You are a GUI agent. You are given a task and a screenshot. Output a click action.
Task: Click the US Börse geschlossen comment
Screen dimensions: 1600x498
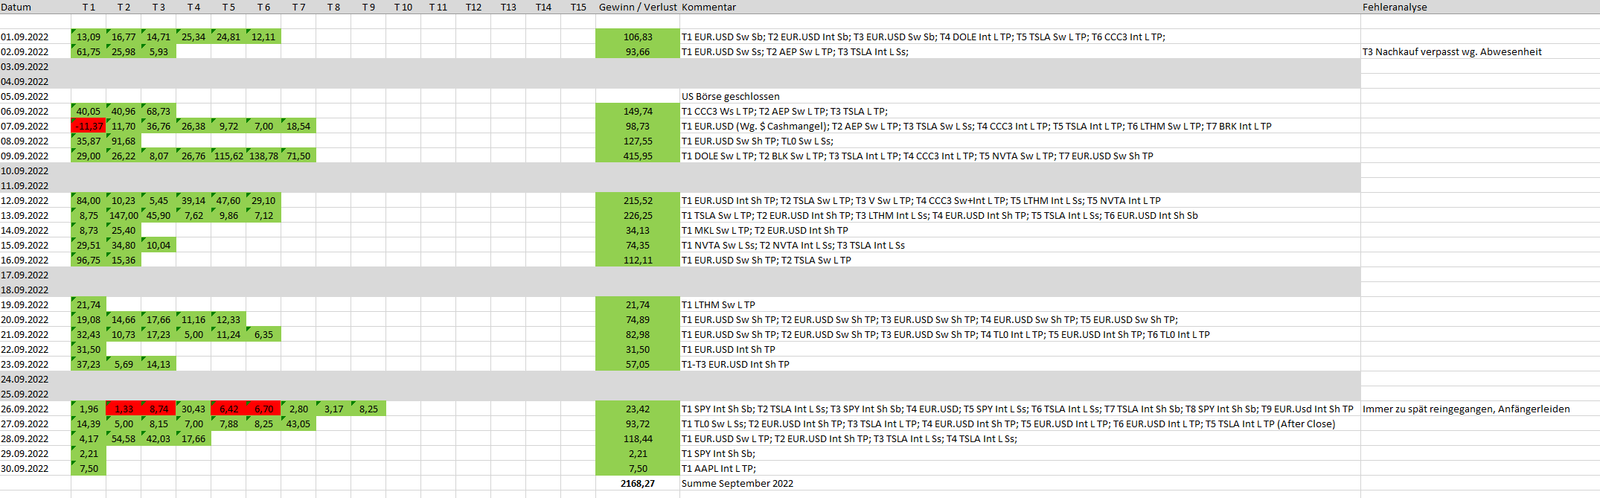pos(730,97)
